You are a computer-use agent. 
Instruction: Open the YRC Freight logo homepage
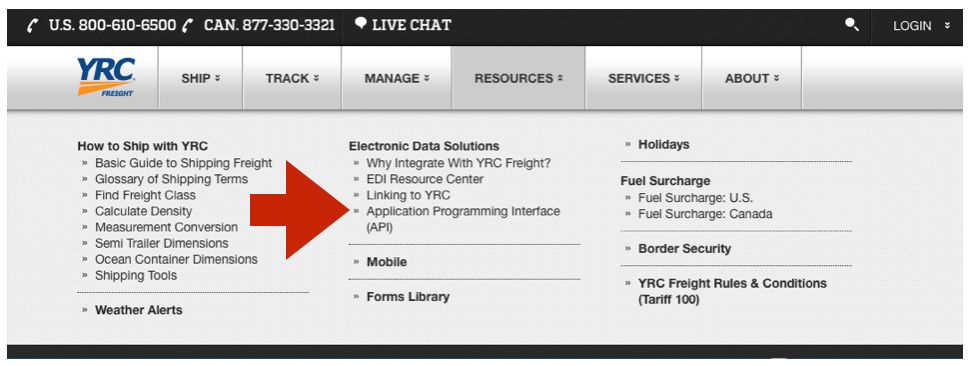(106, 77)
